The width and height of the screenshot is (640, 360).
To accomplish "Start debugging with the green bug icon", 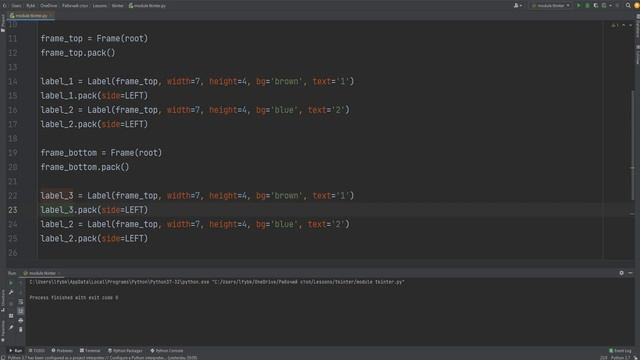I will [587, 6].
